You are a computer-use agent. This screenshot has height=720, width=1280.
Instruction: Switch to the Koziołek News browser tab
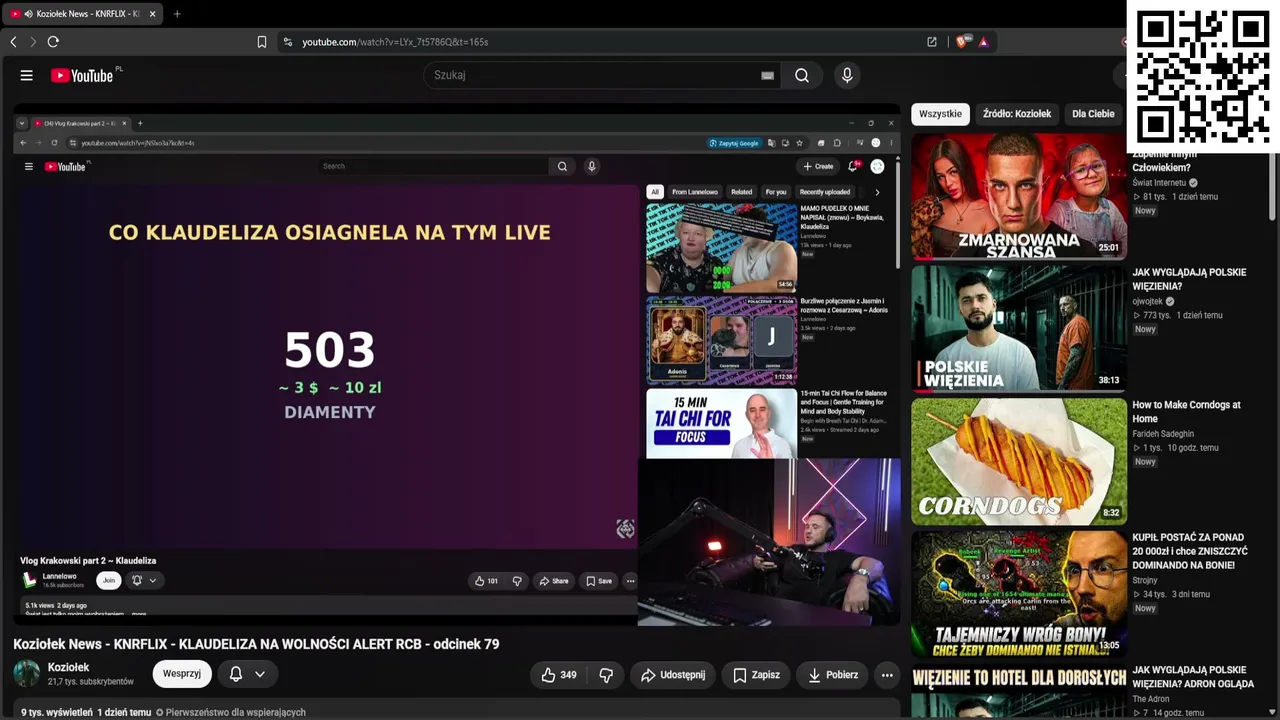[82, 14]
